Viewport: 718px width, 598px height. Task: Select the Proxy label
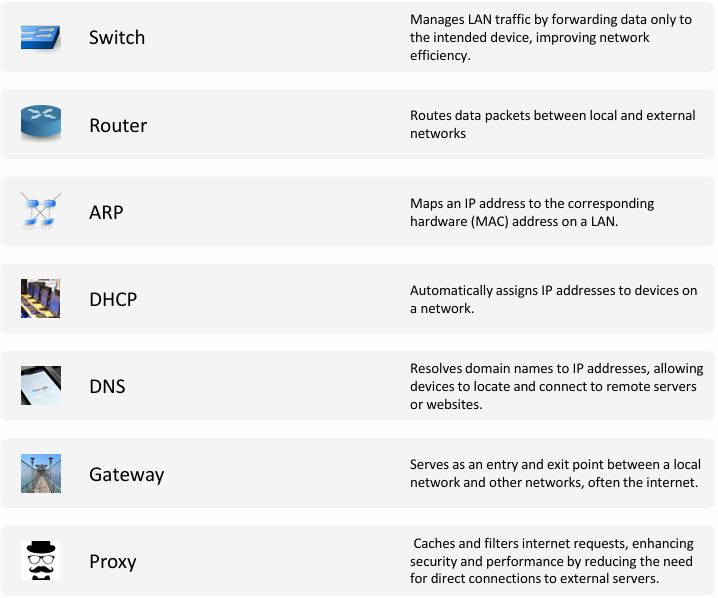point(113,562)
